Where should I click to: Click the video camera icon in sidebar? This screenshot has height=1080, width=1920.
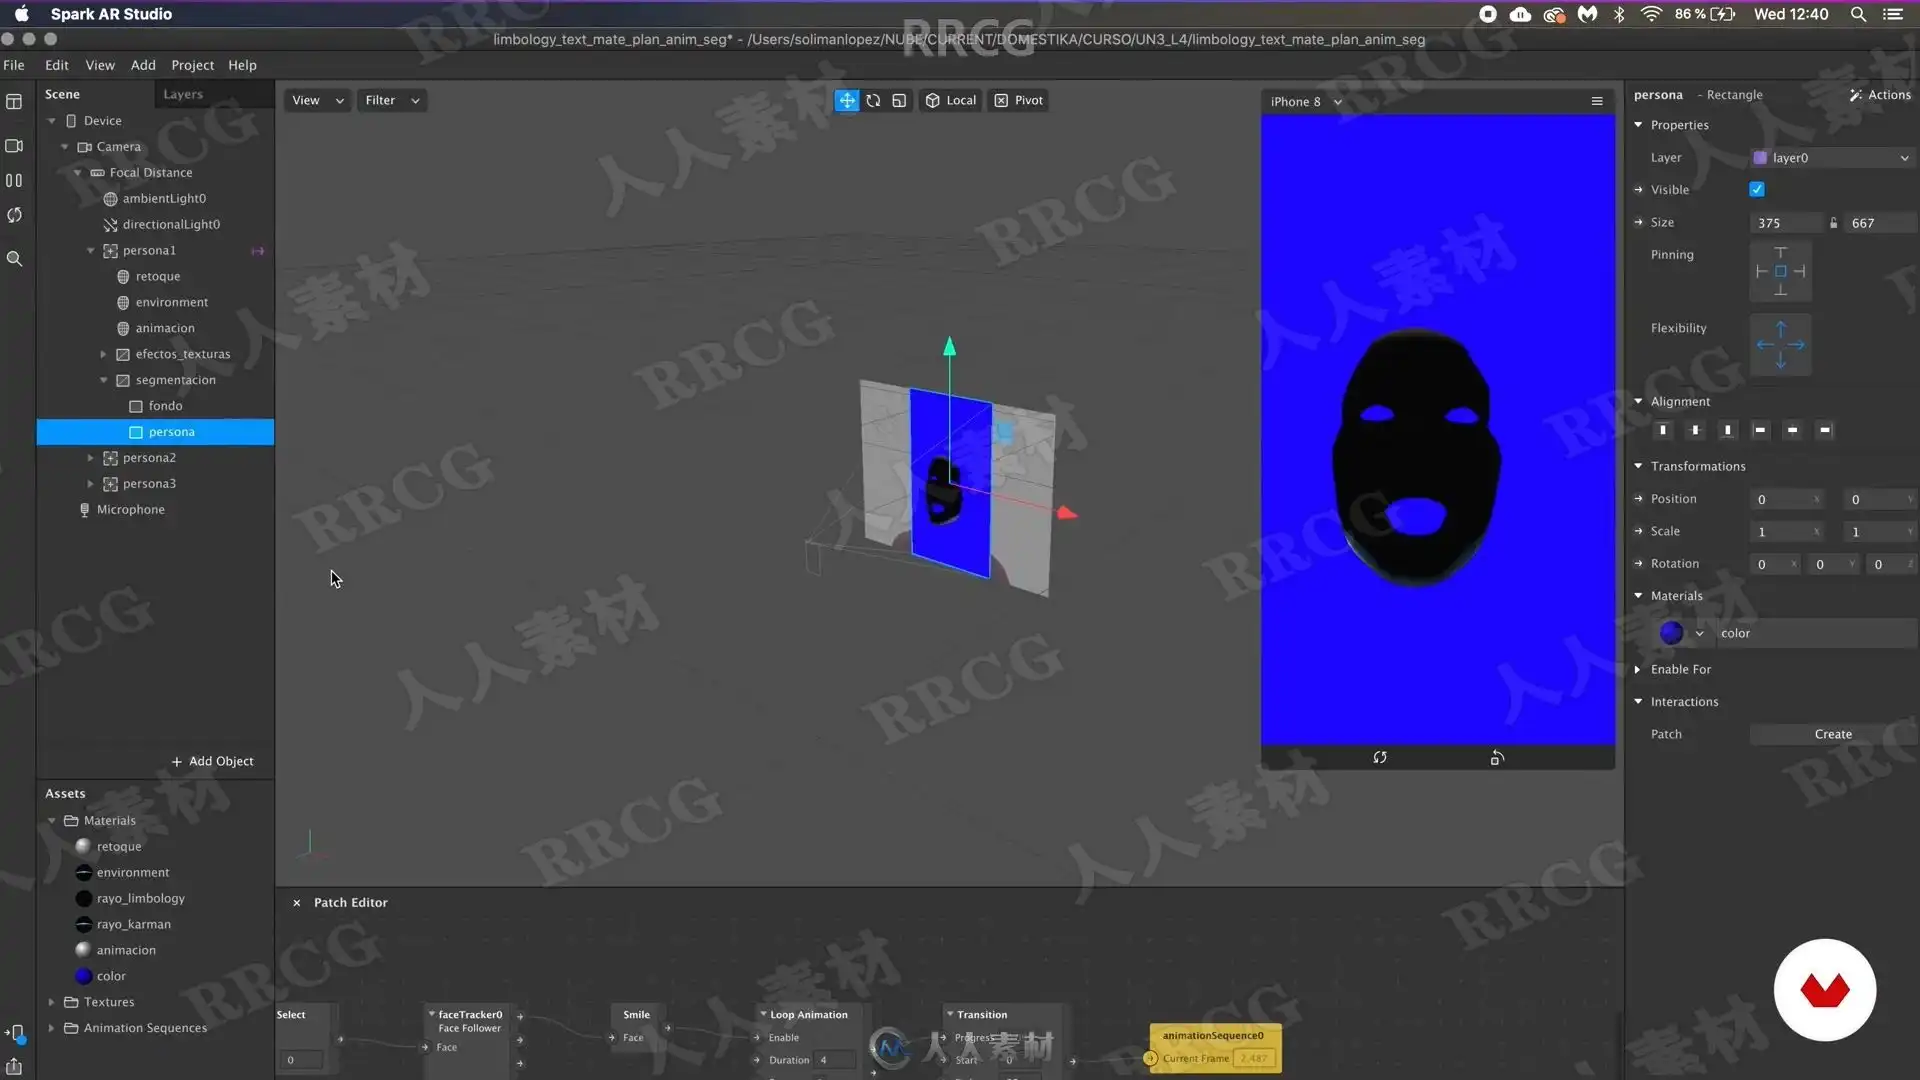pyautogui.click(x=14, y=146)
